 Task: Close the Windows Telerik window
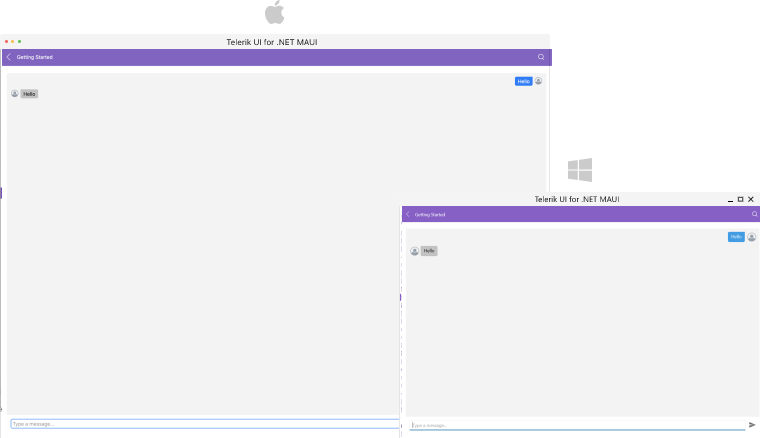(751, 199)
